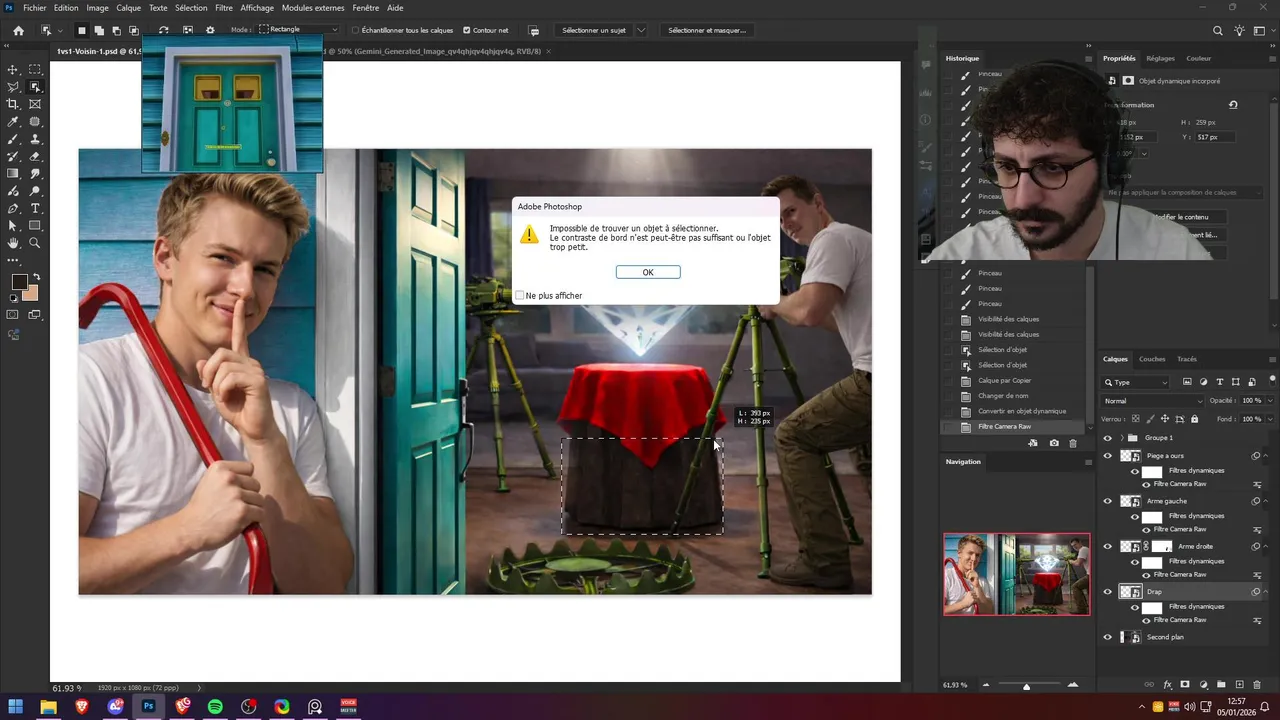1280x720 pixels.
Task: Enable 'Échantillonner tous les calques' checkbox
Action: (x=355, y=30)
